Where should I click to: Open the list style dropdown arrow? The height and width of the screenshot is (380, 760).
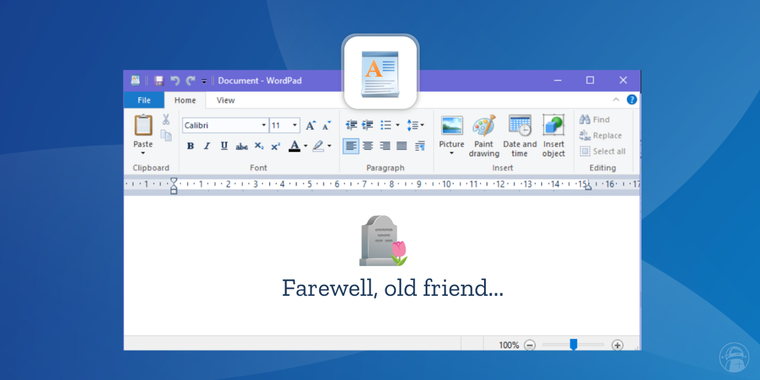click(397, 125)
